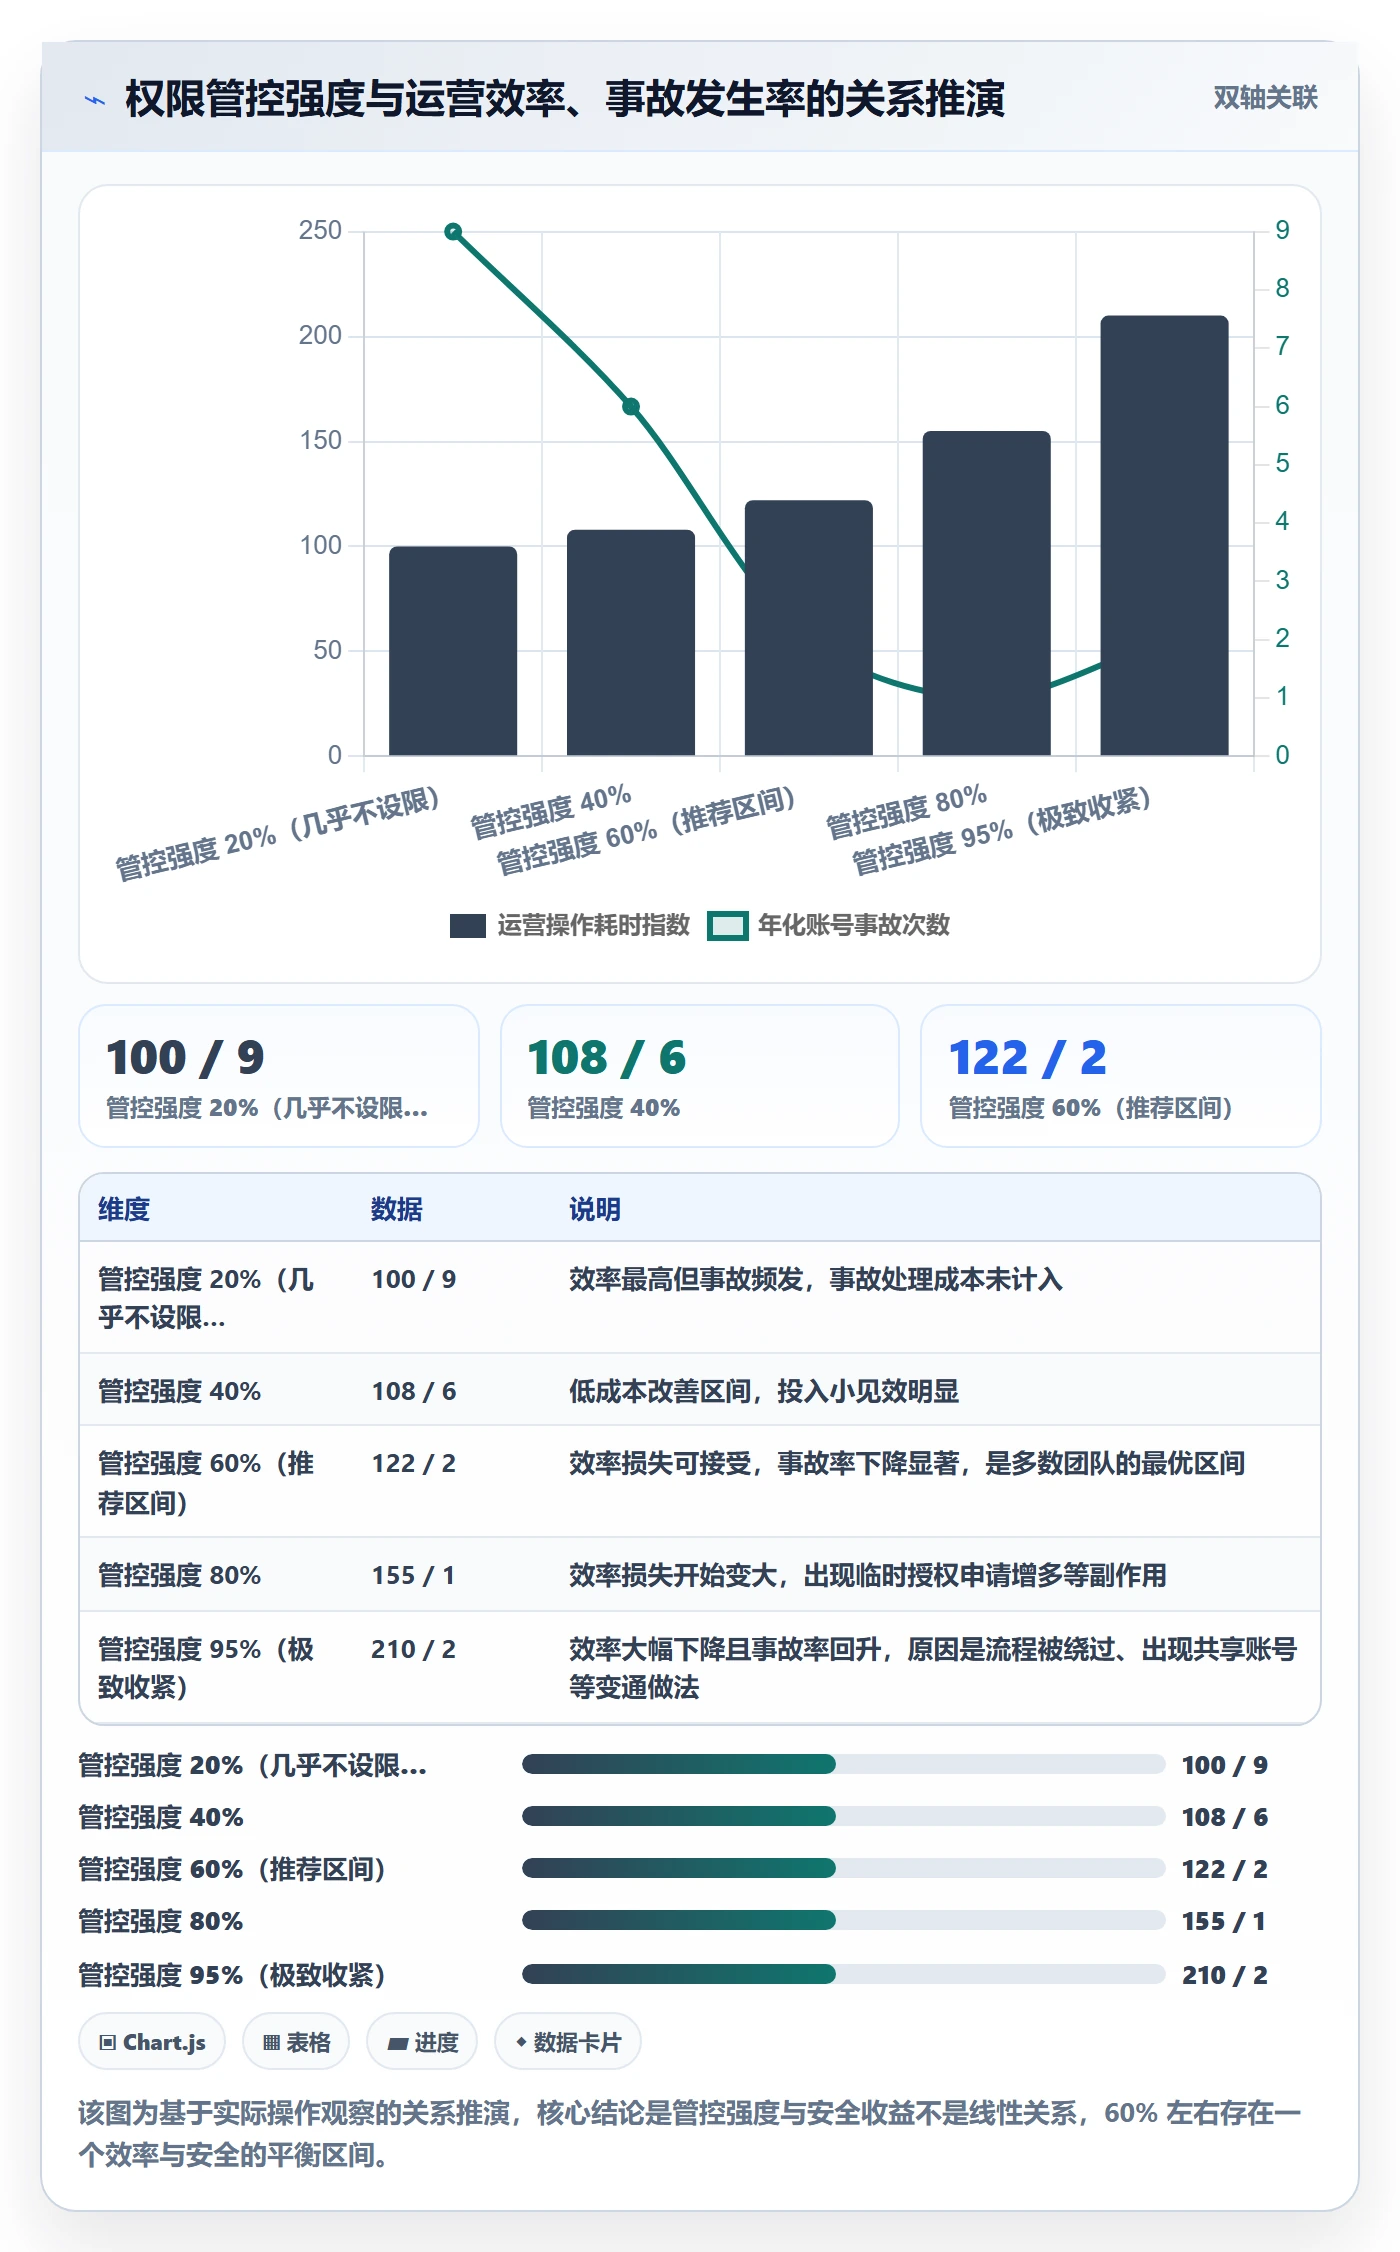1400x2252 pixels.
Task: Click progress bar for 管控强度 95%（极致收紧）
Action: coord(843,1974)
